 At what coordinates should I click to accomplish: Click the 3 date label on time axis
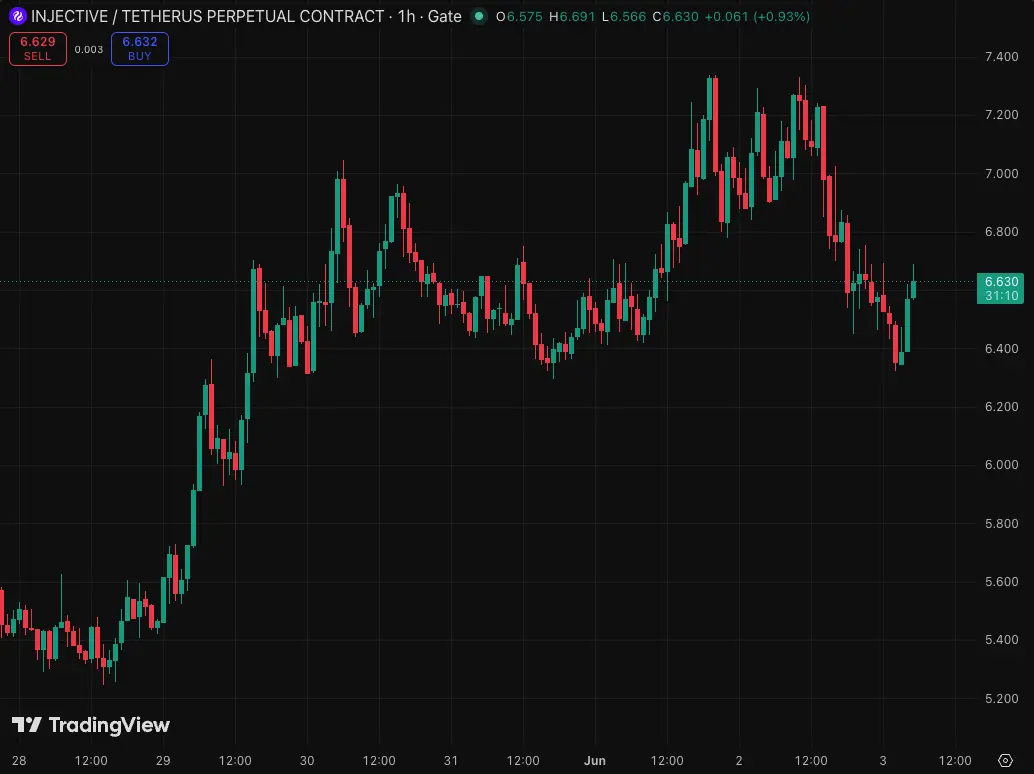click(x=883, y=760)
